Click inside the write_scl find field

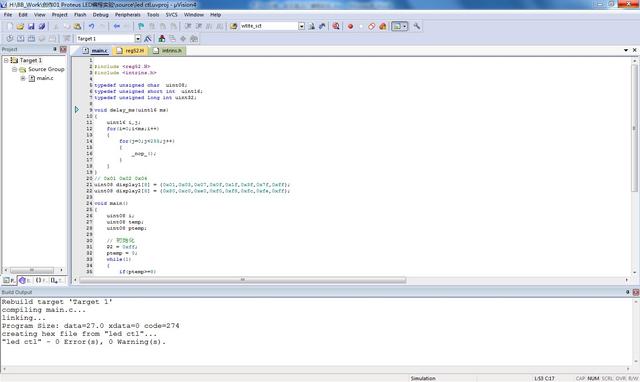pyautogui.click(x=269, y=26)
